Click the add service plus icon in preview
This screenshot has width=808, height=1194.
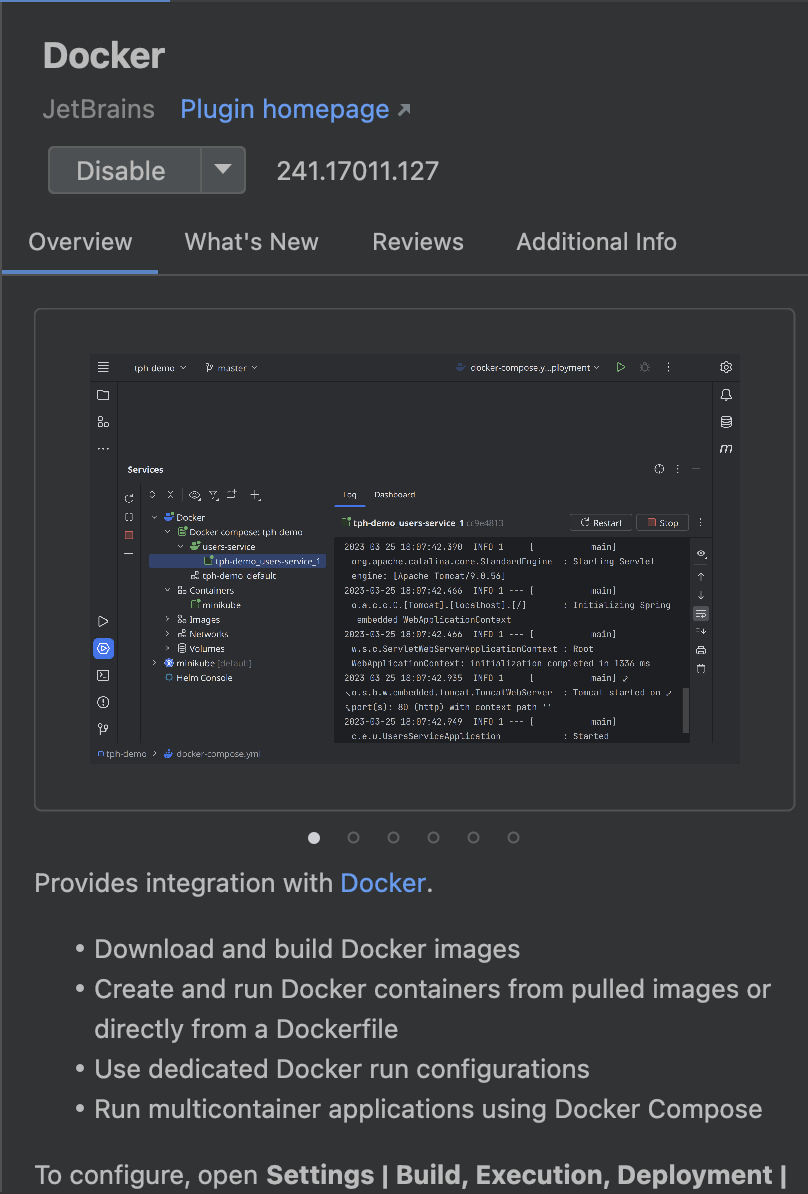click(255, 495)
